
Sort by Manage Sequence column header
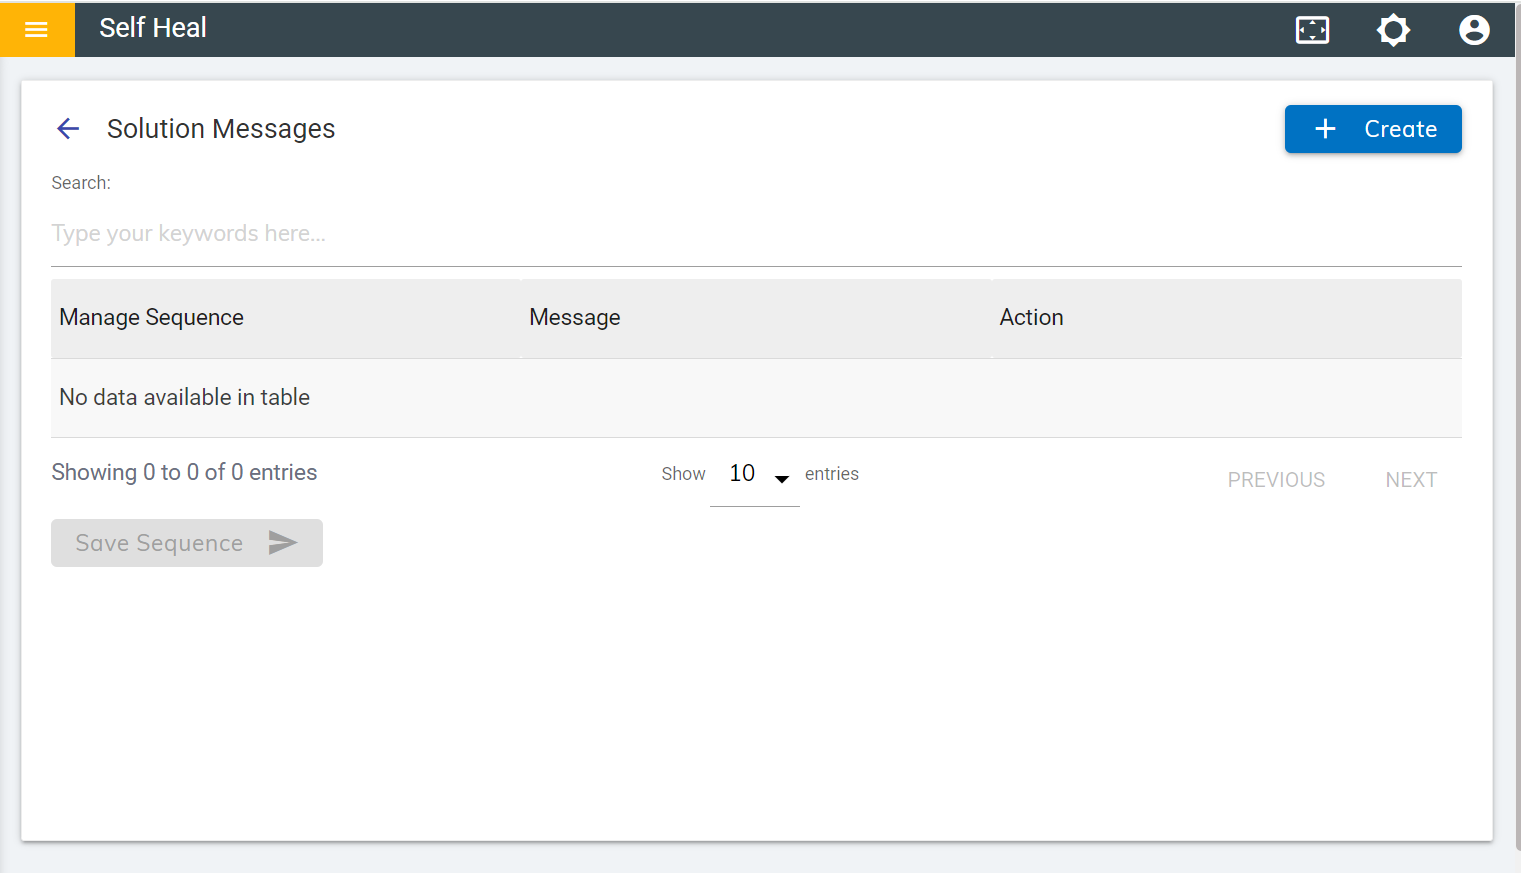(152, 318)
